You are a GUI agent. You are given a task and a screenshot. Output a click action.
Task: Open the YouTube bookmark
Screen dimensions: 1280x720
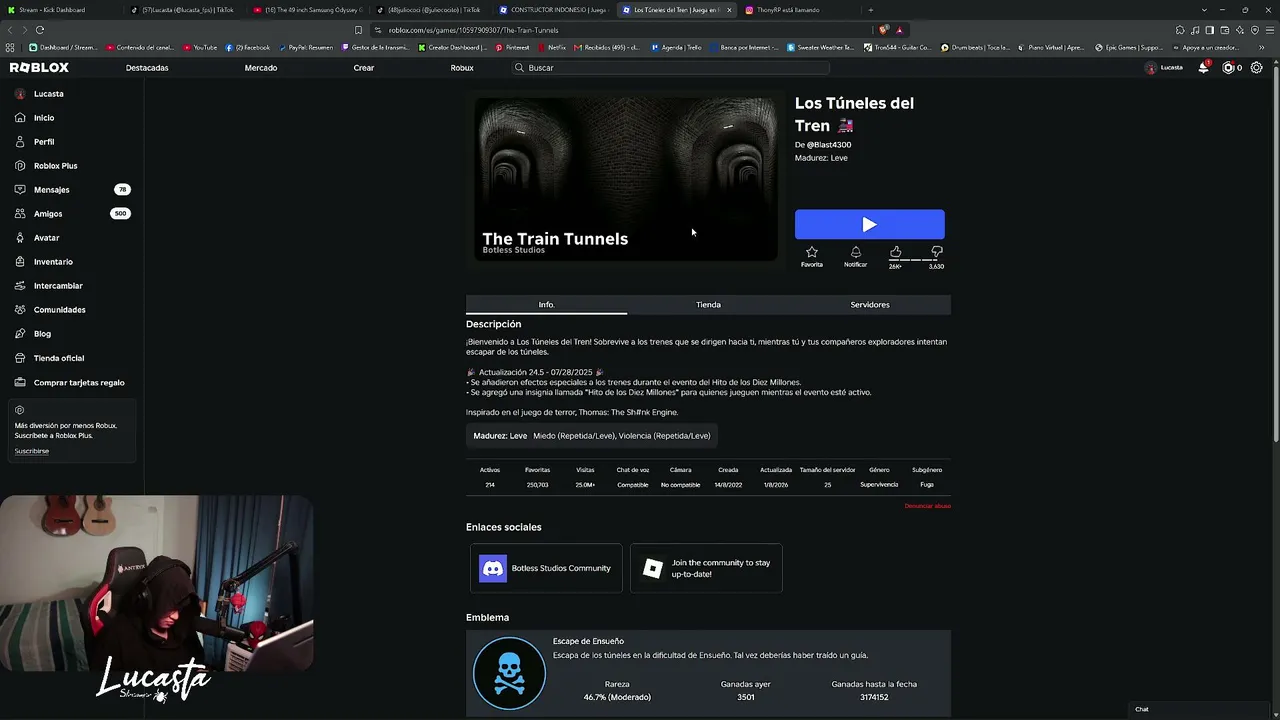(x=200, y=47)
